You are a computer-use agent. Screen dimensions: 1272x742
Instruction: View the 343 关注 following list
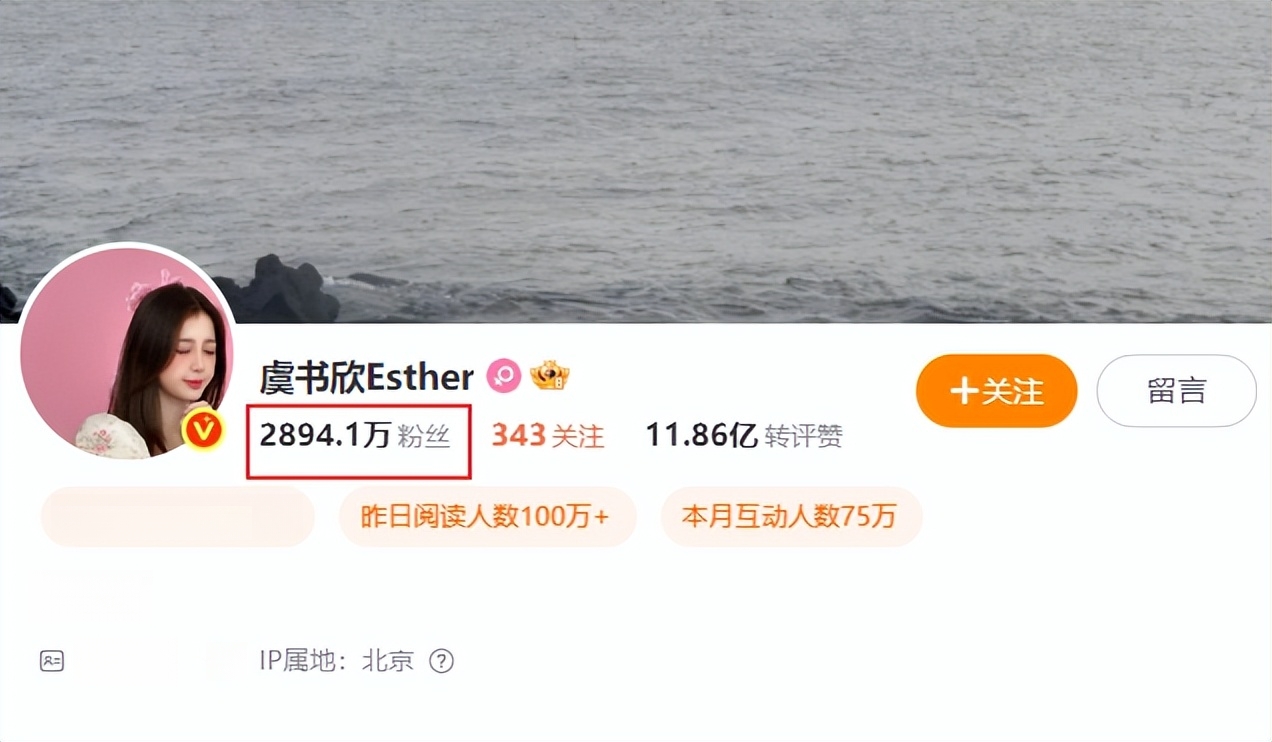point(548,436)
